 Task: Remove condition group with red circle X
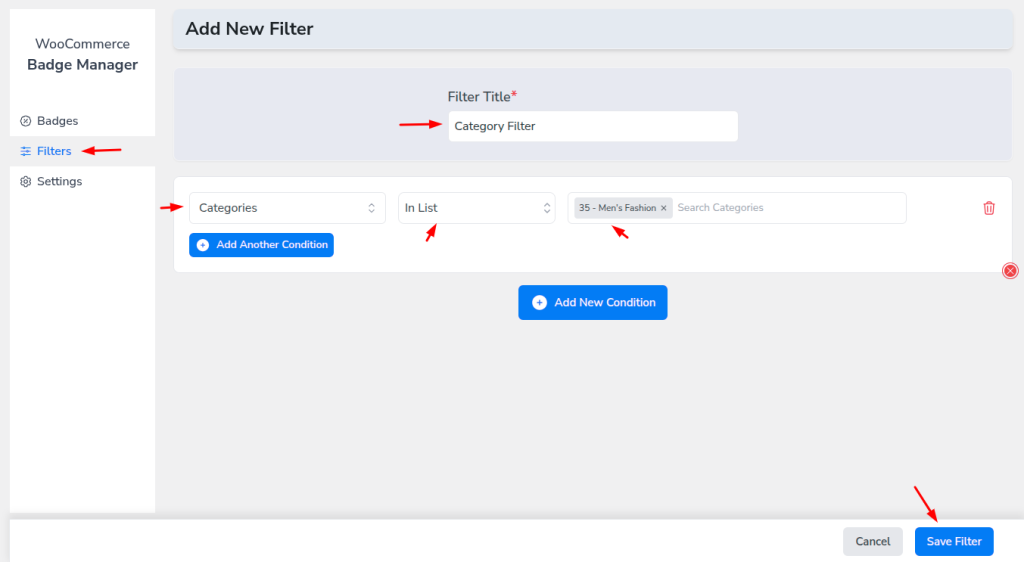pyautogui.click(x=1010, y=271)
